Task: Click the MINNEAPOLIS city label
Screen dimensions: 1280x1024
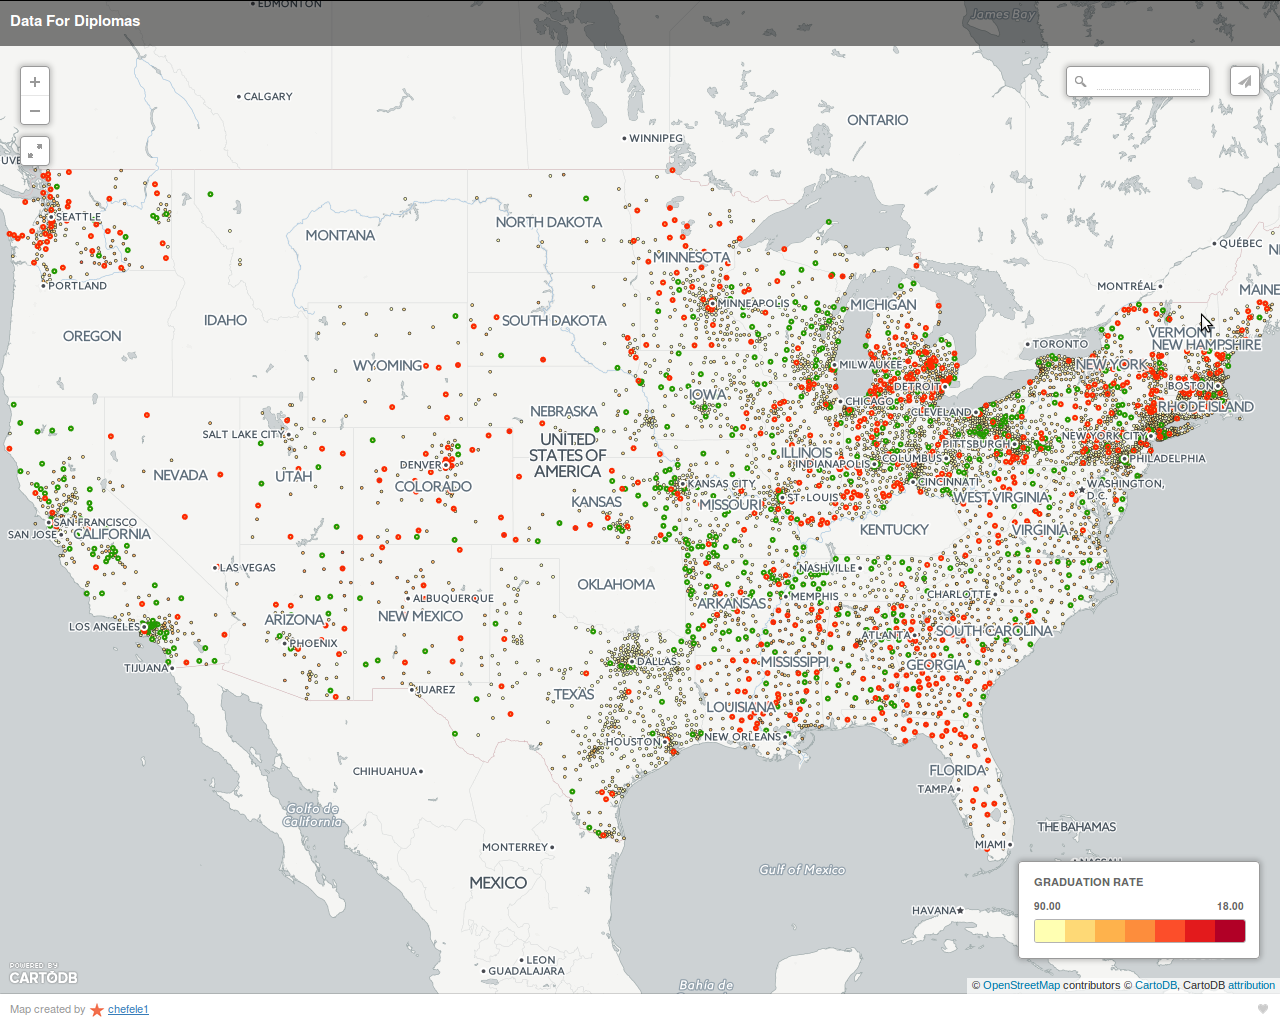Action: tap(753, 303)
